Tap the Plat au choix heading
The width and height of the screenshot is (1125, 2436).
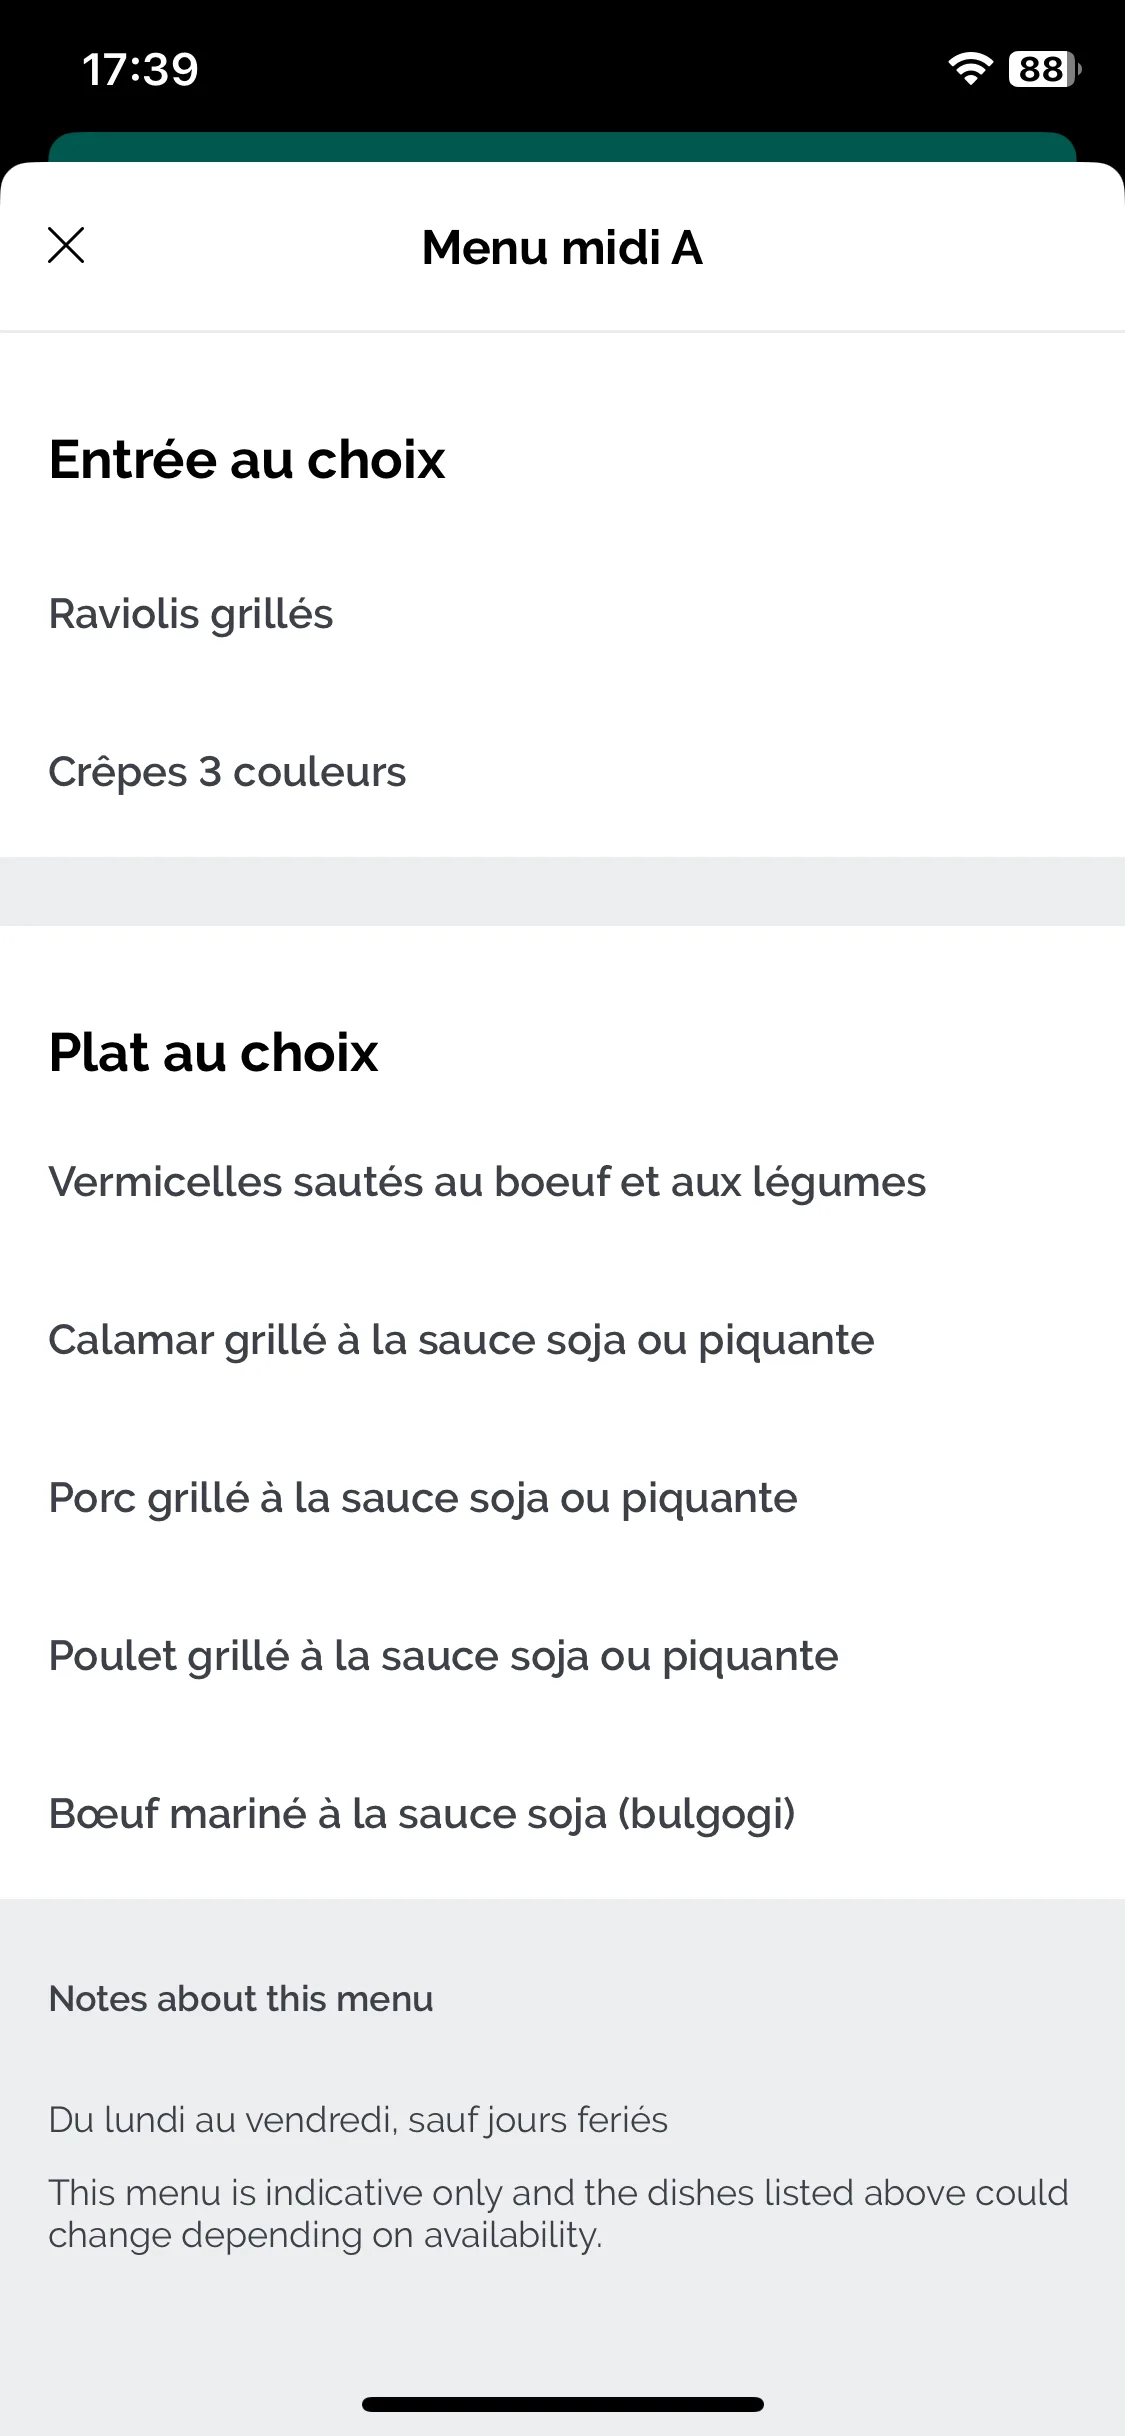[x=214, y=1052]
